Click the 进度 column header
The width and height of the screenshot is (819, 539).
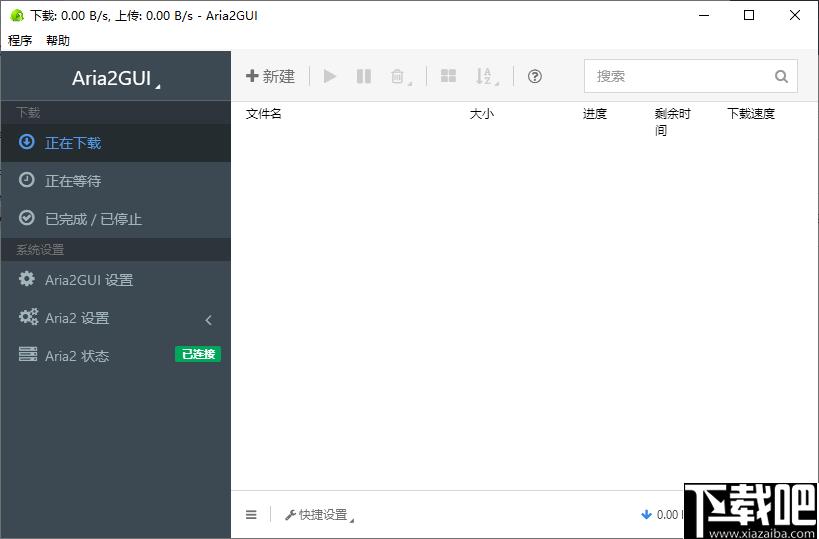click(595, 113)
